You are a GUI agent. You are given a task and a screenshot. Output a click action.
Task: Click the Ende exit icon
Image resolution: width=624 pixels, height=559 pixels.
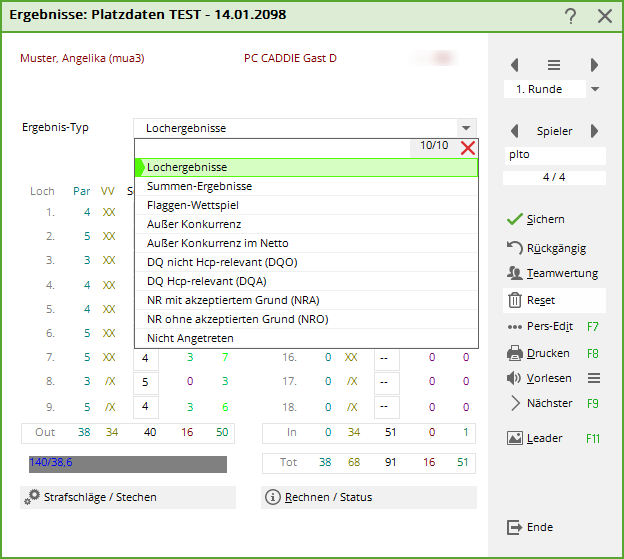point(515,527)
